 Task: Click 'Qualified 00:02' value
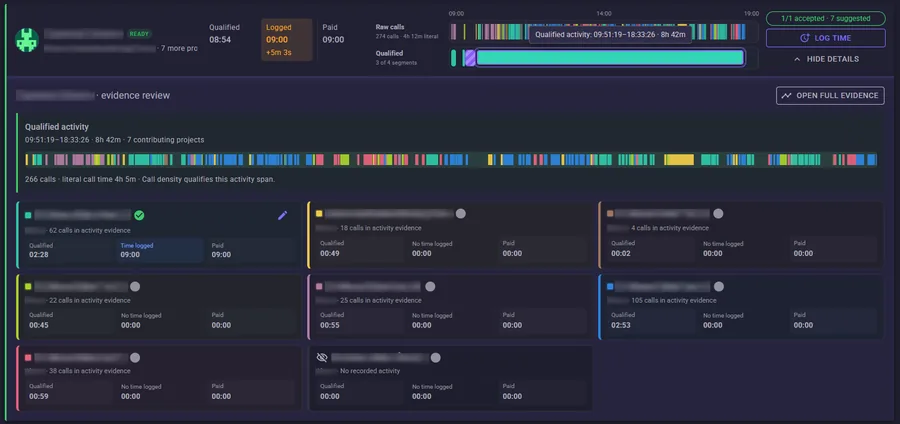pyautogui.click(x=651, y=248)
